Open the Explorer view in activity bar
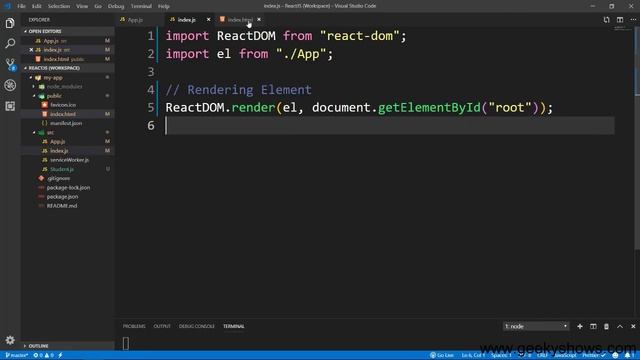 pyautogui.click(x=10, y=23)
